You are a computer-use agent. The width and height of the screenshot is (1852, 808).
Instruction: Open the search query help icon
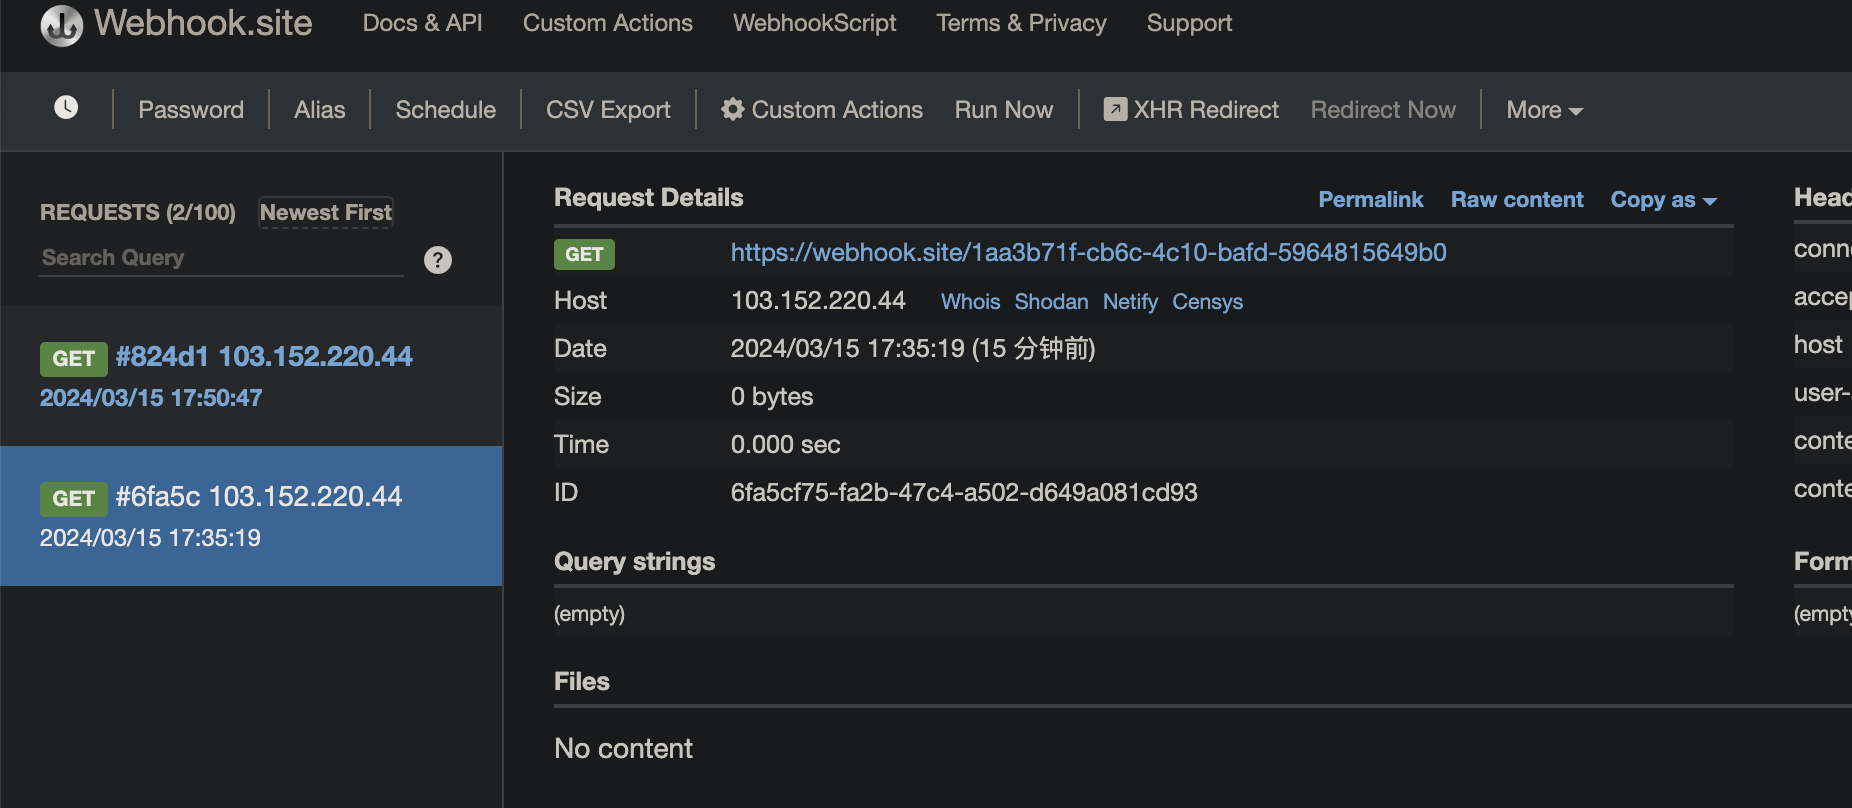coord(438,260)
